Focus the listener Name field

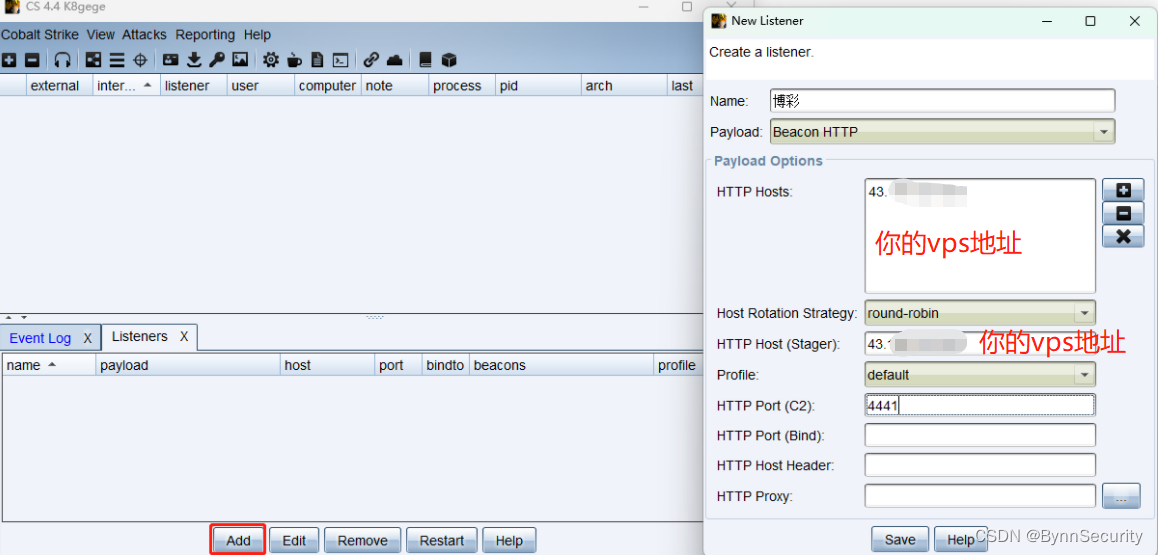(x=942, y=101)
